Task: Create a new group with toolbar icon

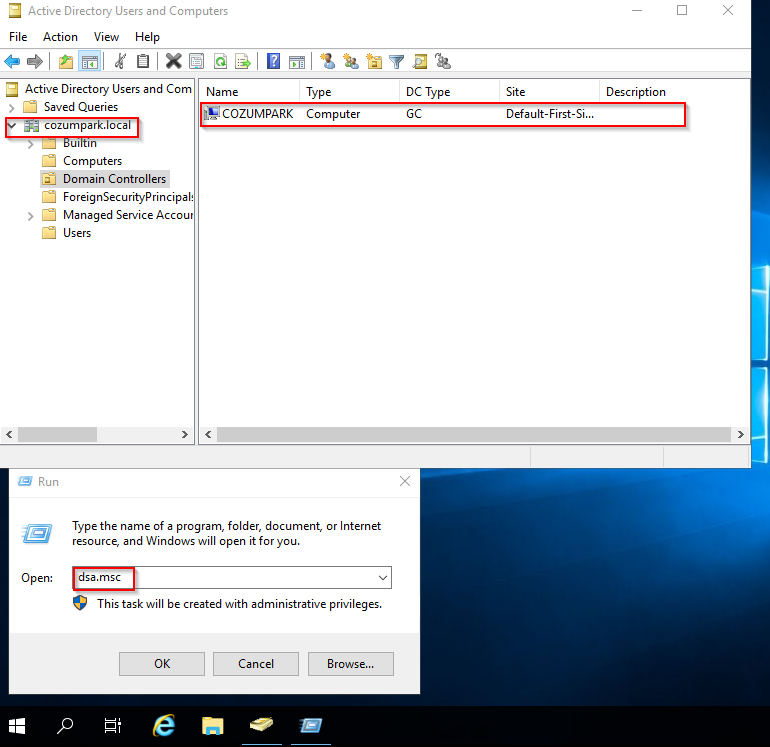Action: 351,61
